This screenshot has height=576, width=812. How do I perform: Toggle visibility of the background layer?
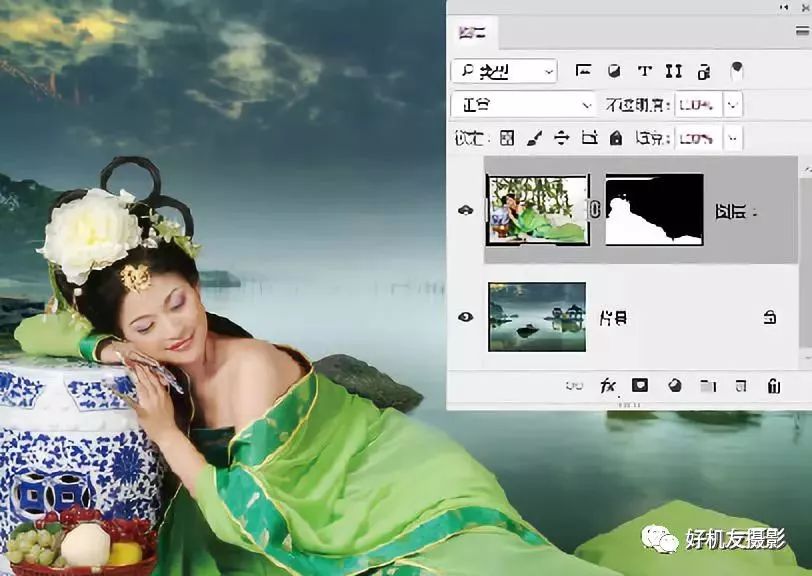point(465,317)
